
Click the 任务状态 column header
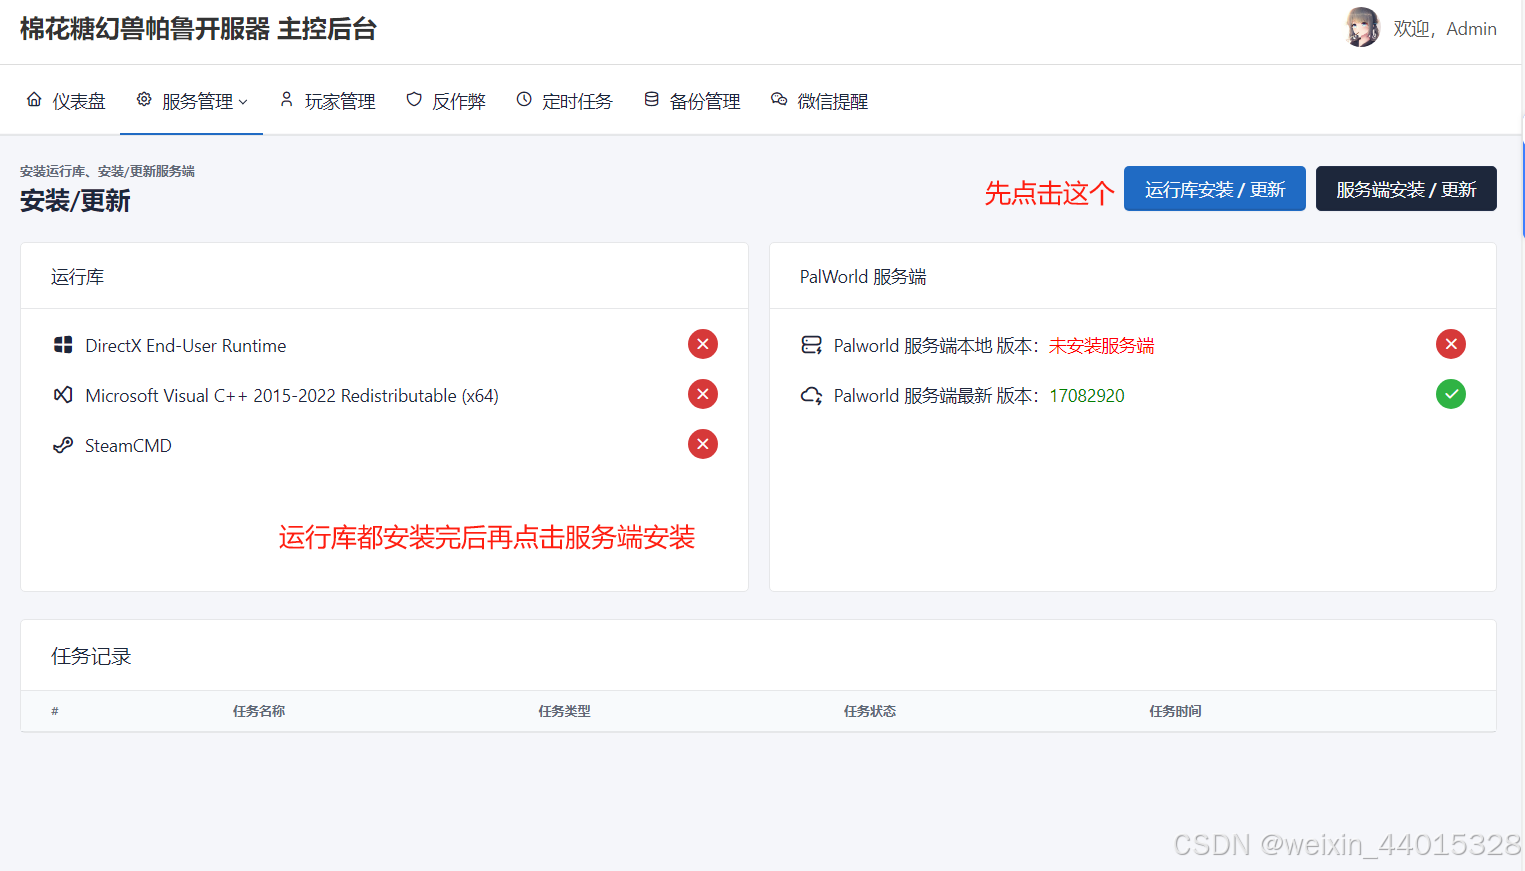click(870, 711)
